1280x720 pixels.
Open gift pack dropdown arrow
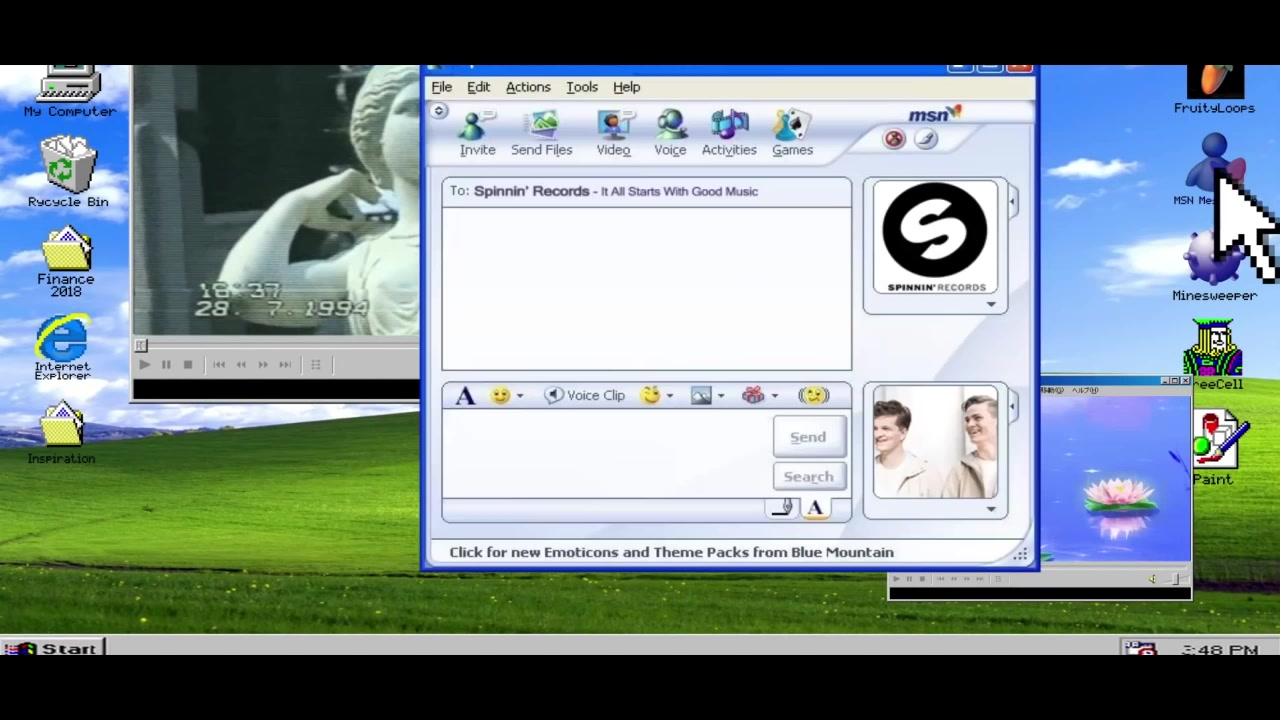[x=774, y=396]
